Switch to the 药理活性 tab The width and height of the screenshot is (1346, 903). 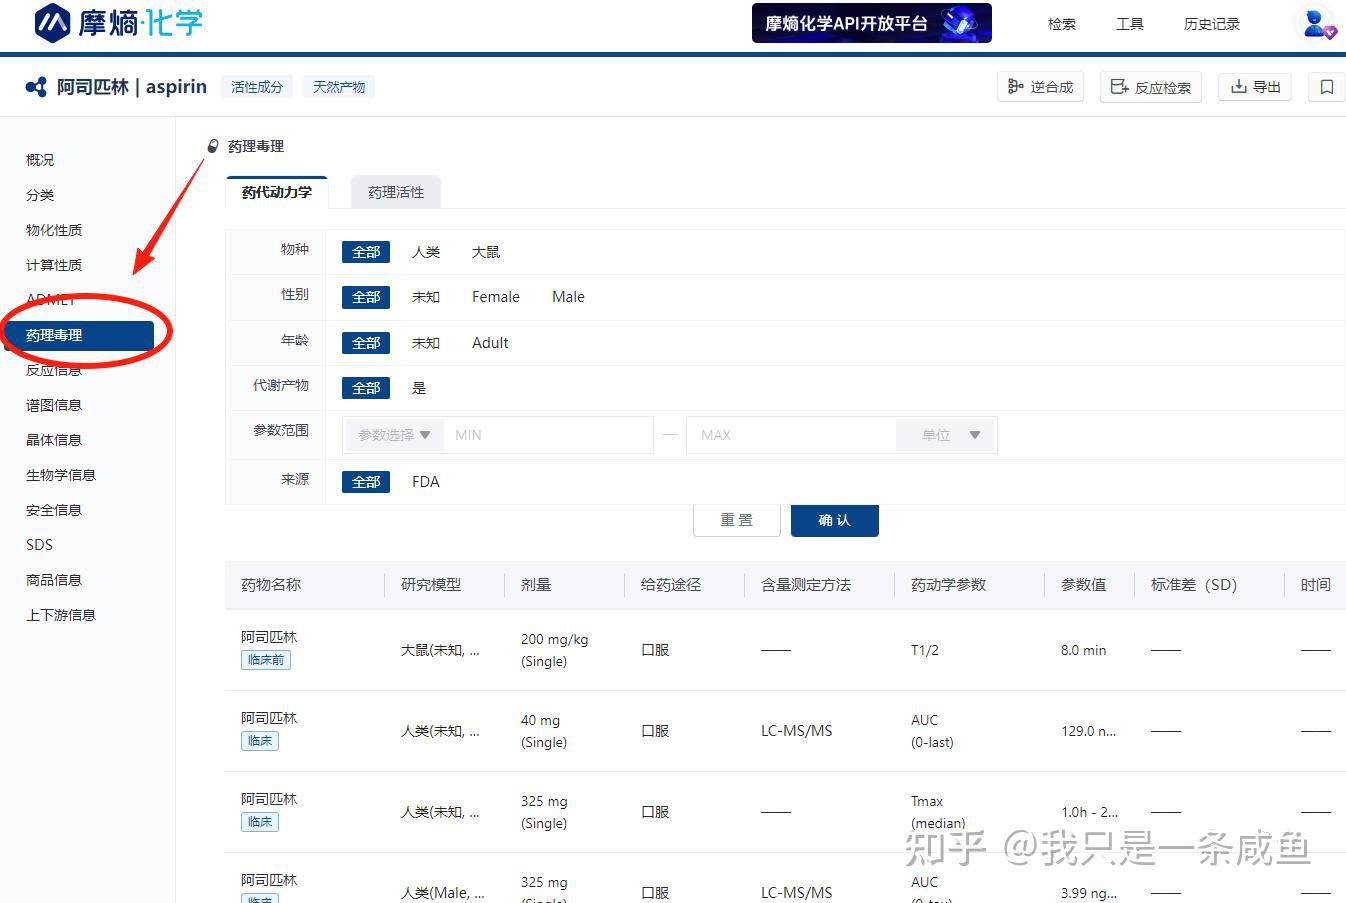[395, 192]
